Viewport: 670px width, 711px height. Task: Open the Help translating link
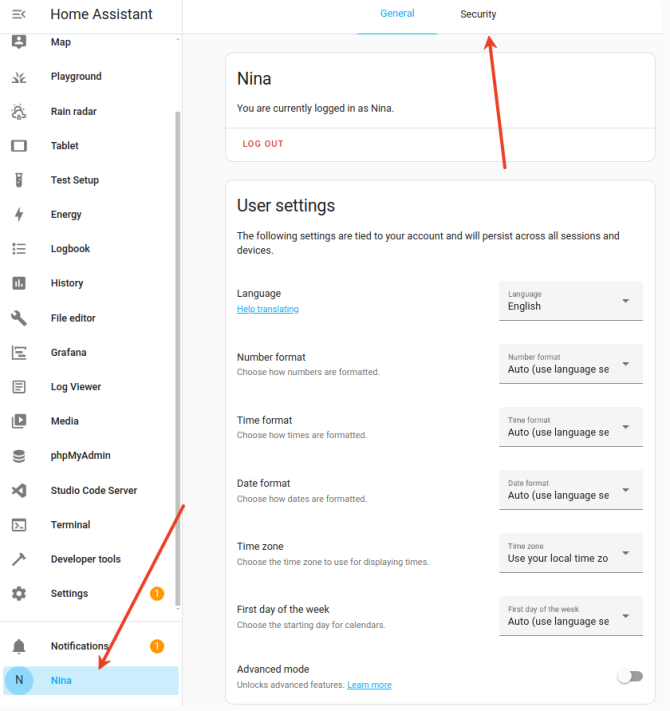tap(267, 309)
